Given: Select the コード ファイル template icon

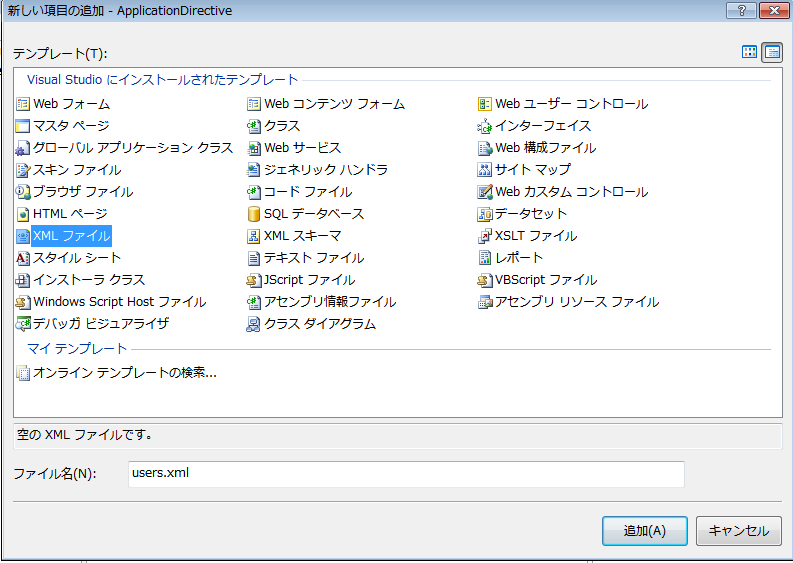Looking at the screenshot, I should [253, 192].
